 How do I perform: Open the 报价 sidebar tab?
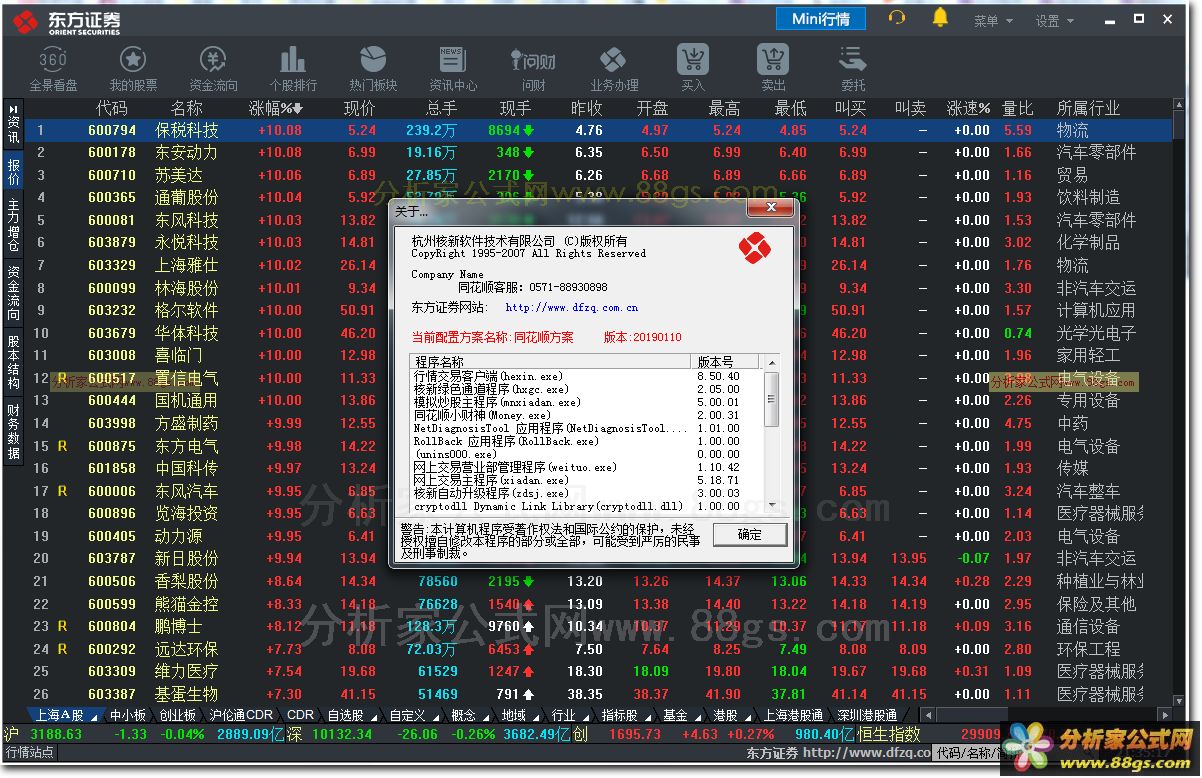pyautogui.click(x=14, y=172)
